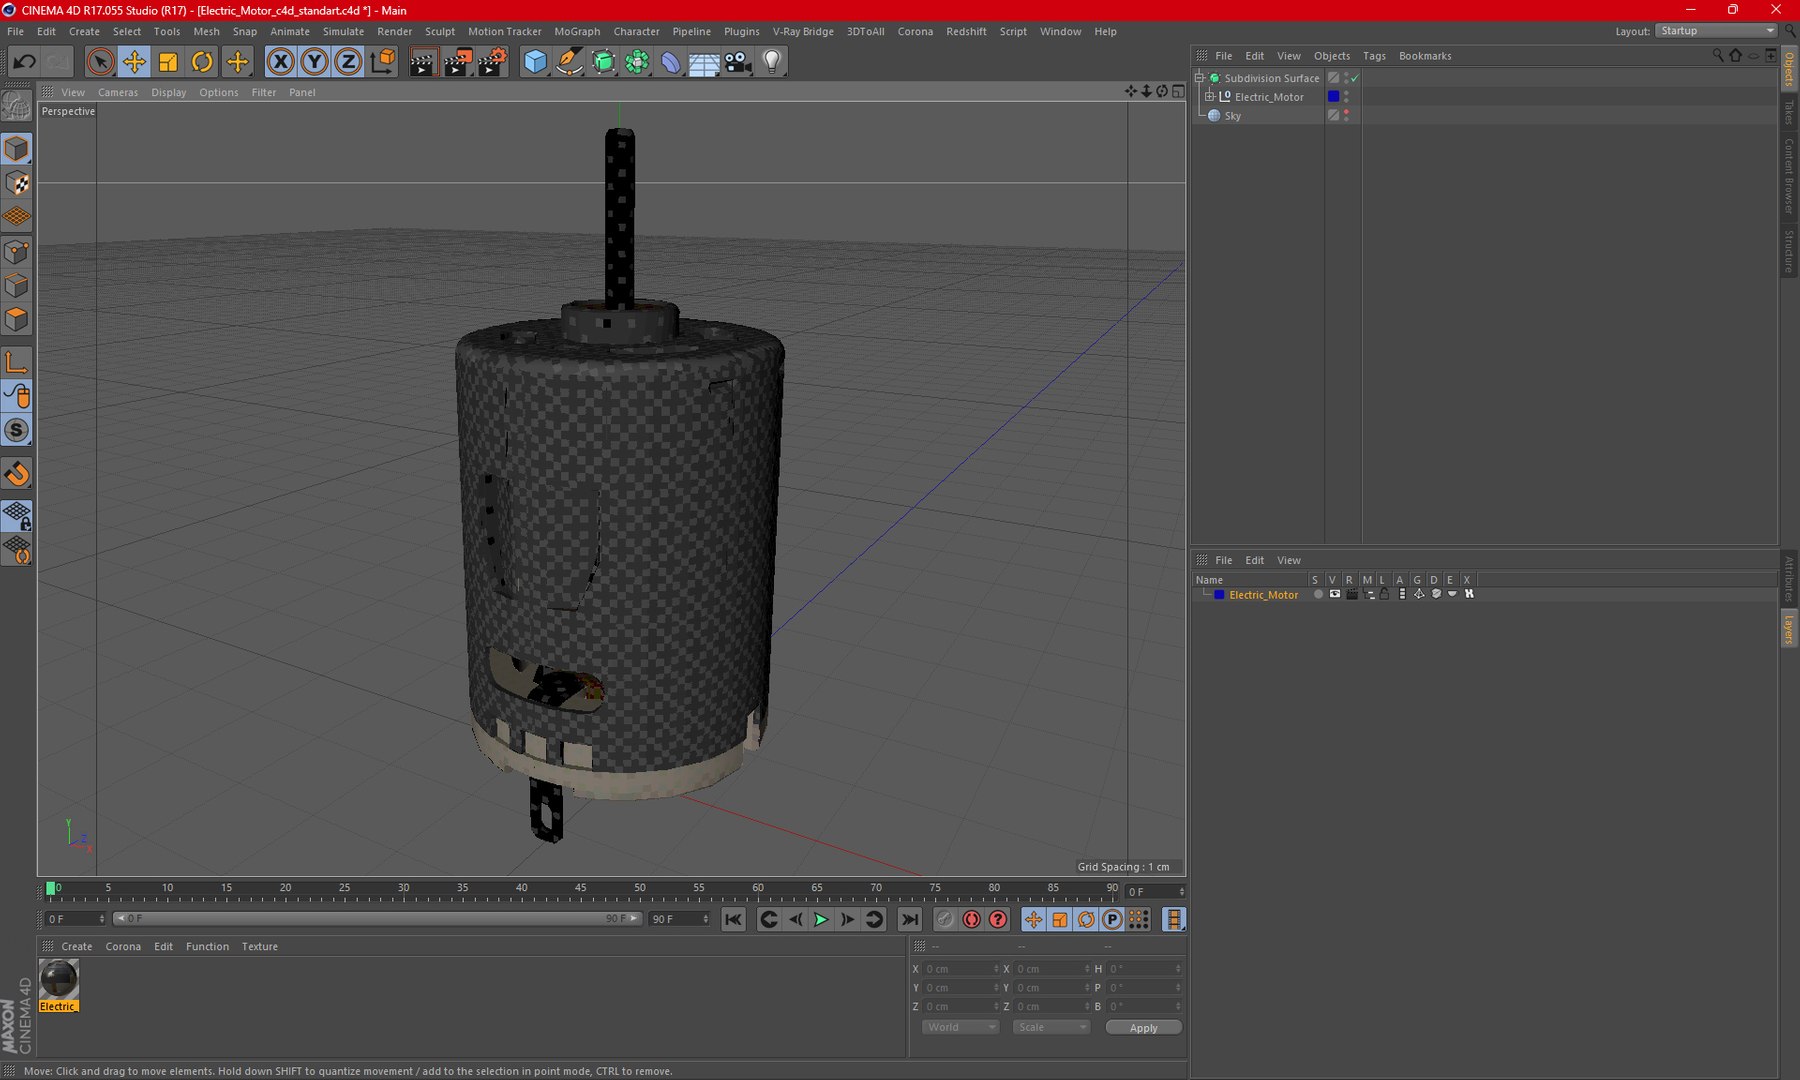Image resolution: width=1800 pixels, height=1080 pixels.
Task: Click the Undo arrow icon
Action: (x=24, y=62)
